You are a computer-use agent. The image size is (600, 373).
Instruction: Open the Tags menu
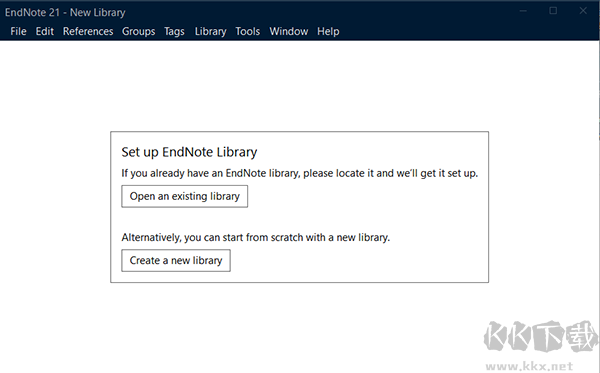tap(174, 31)
